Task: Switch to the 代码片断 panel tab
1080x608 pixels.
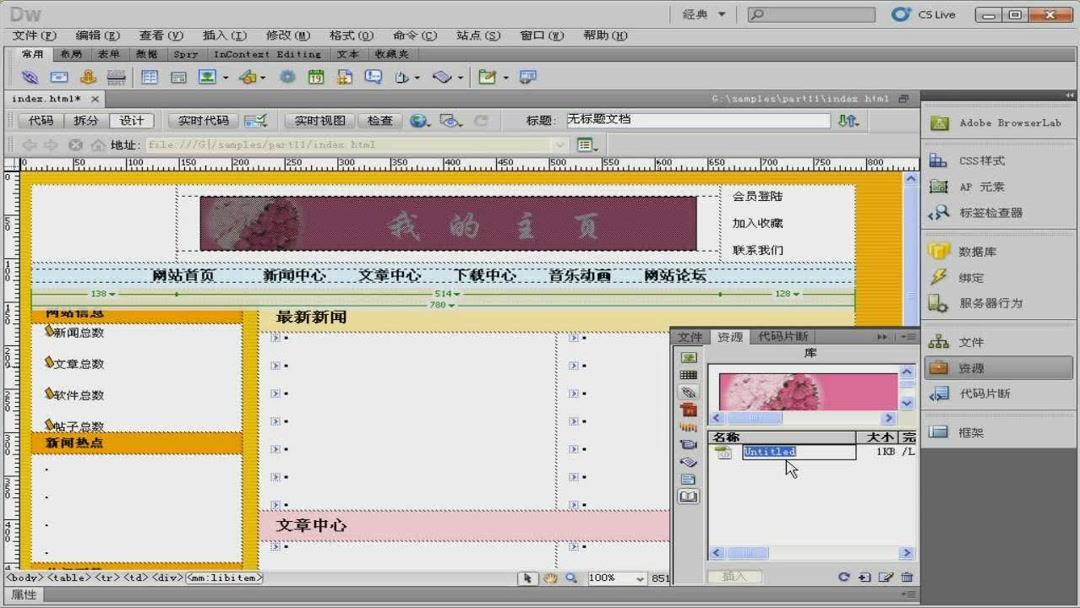Action: tap(786, 336)
